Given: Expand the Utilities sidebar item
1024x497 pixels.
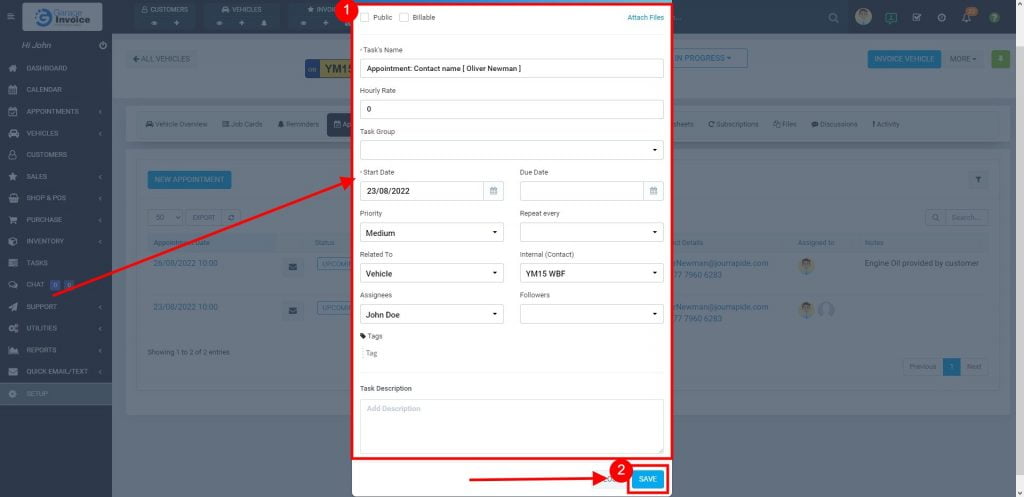Looking at the screenshot, I should 56,328.
